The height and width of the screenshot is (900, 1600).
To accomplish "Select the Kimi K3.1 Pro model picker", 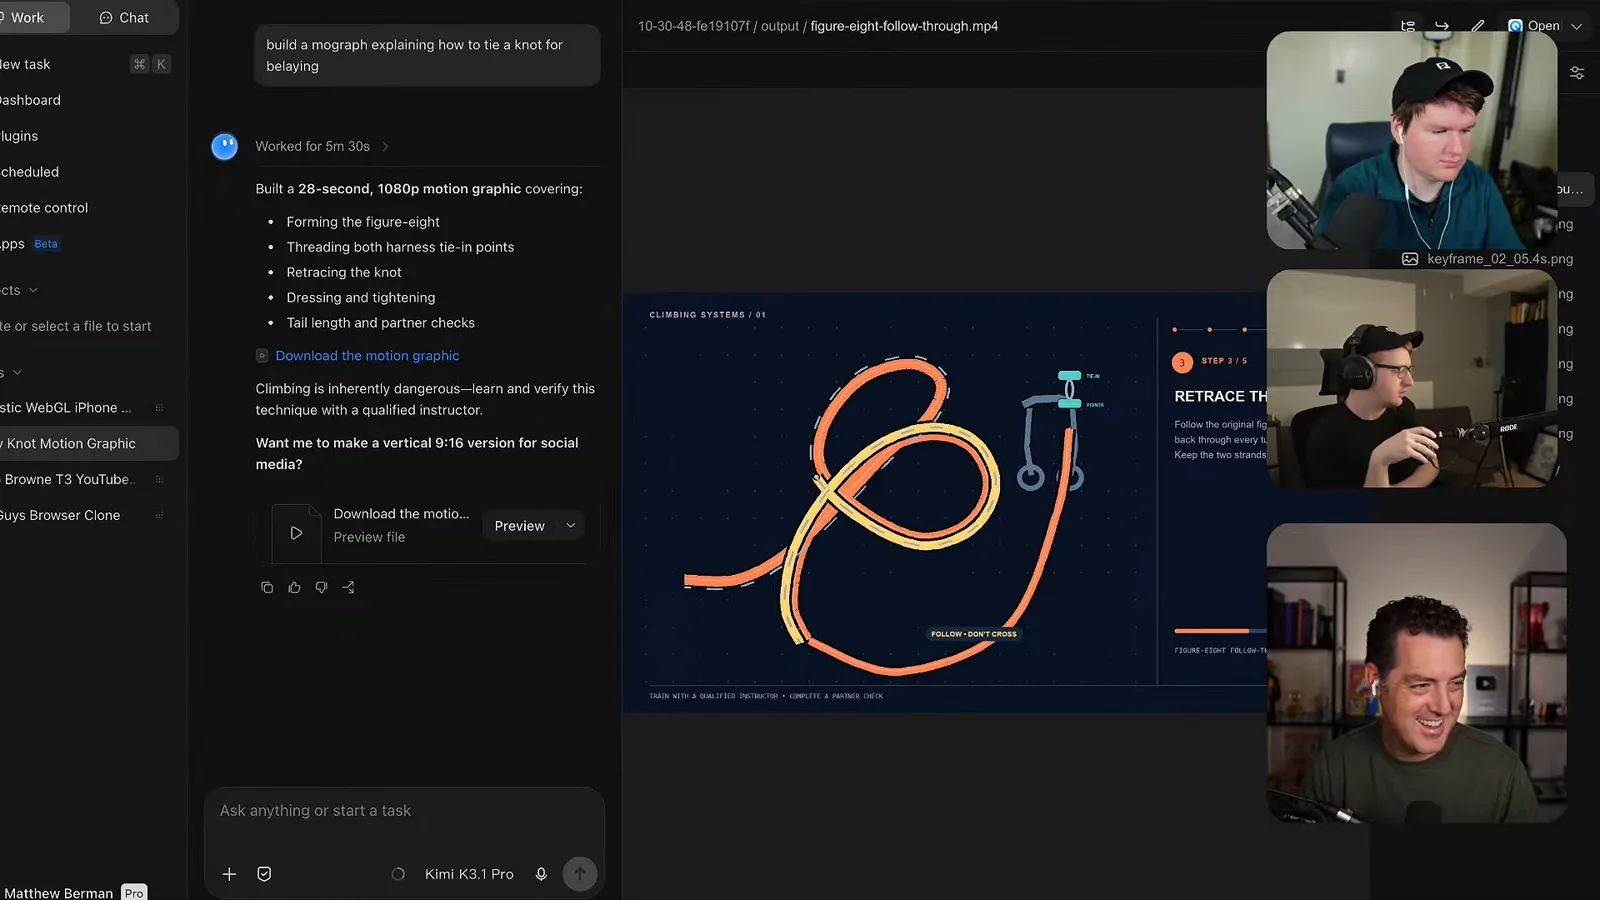I will point(469,874).
